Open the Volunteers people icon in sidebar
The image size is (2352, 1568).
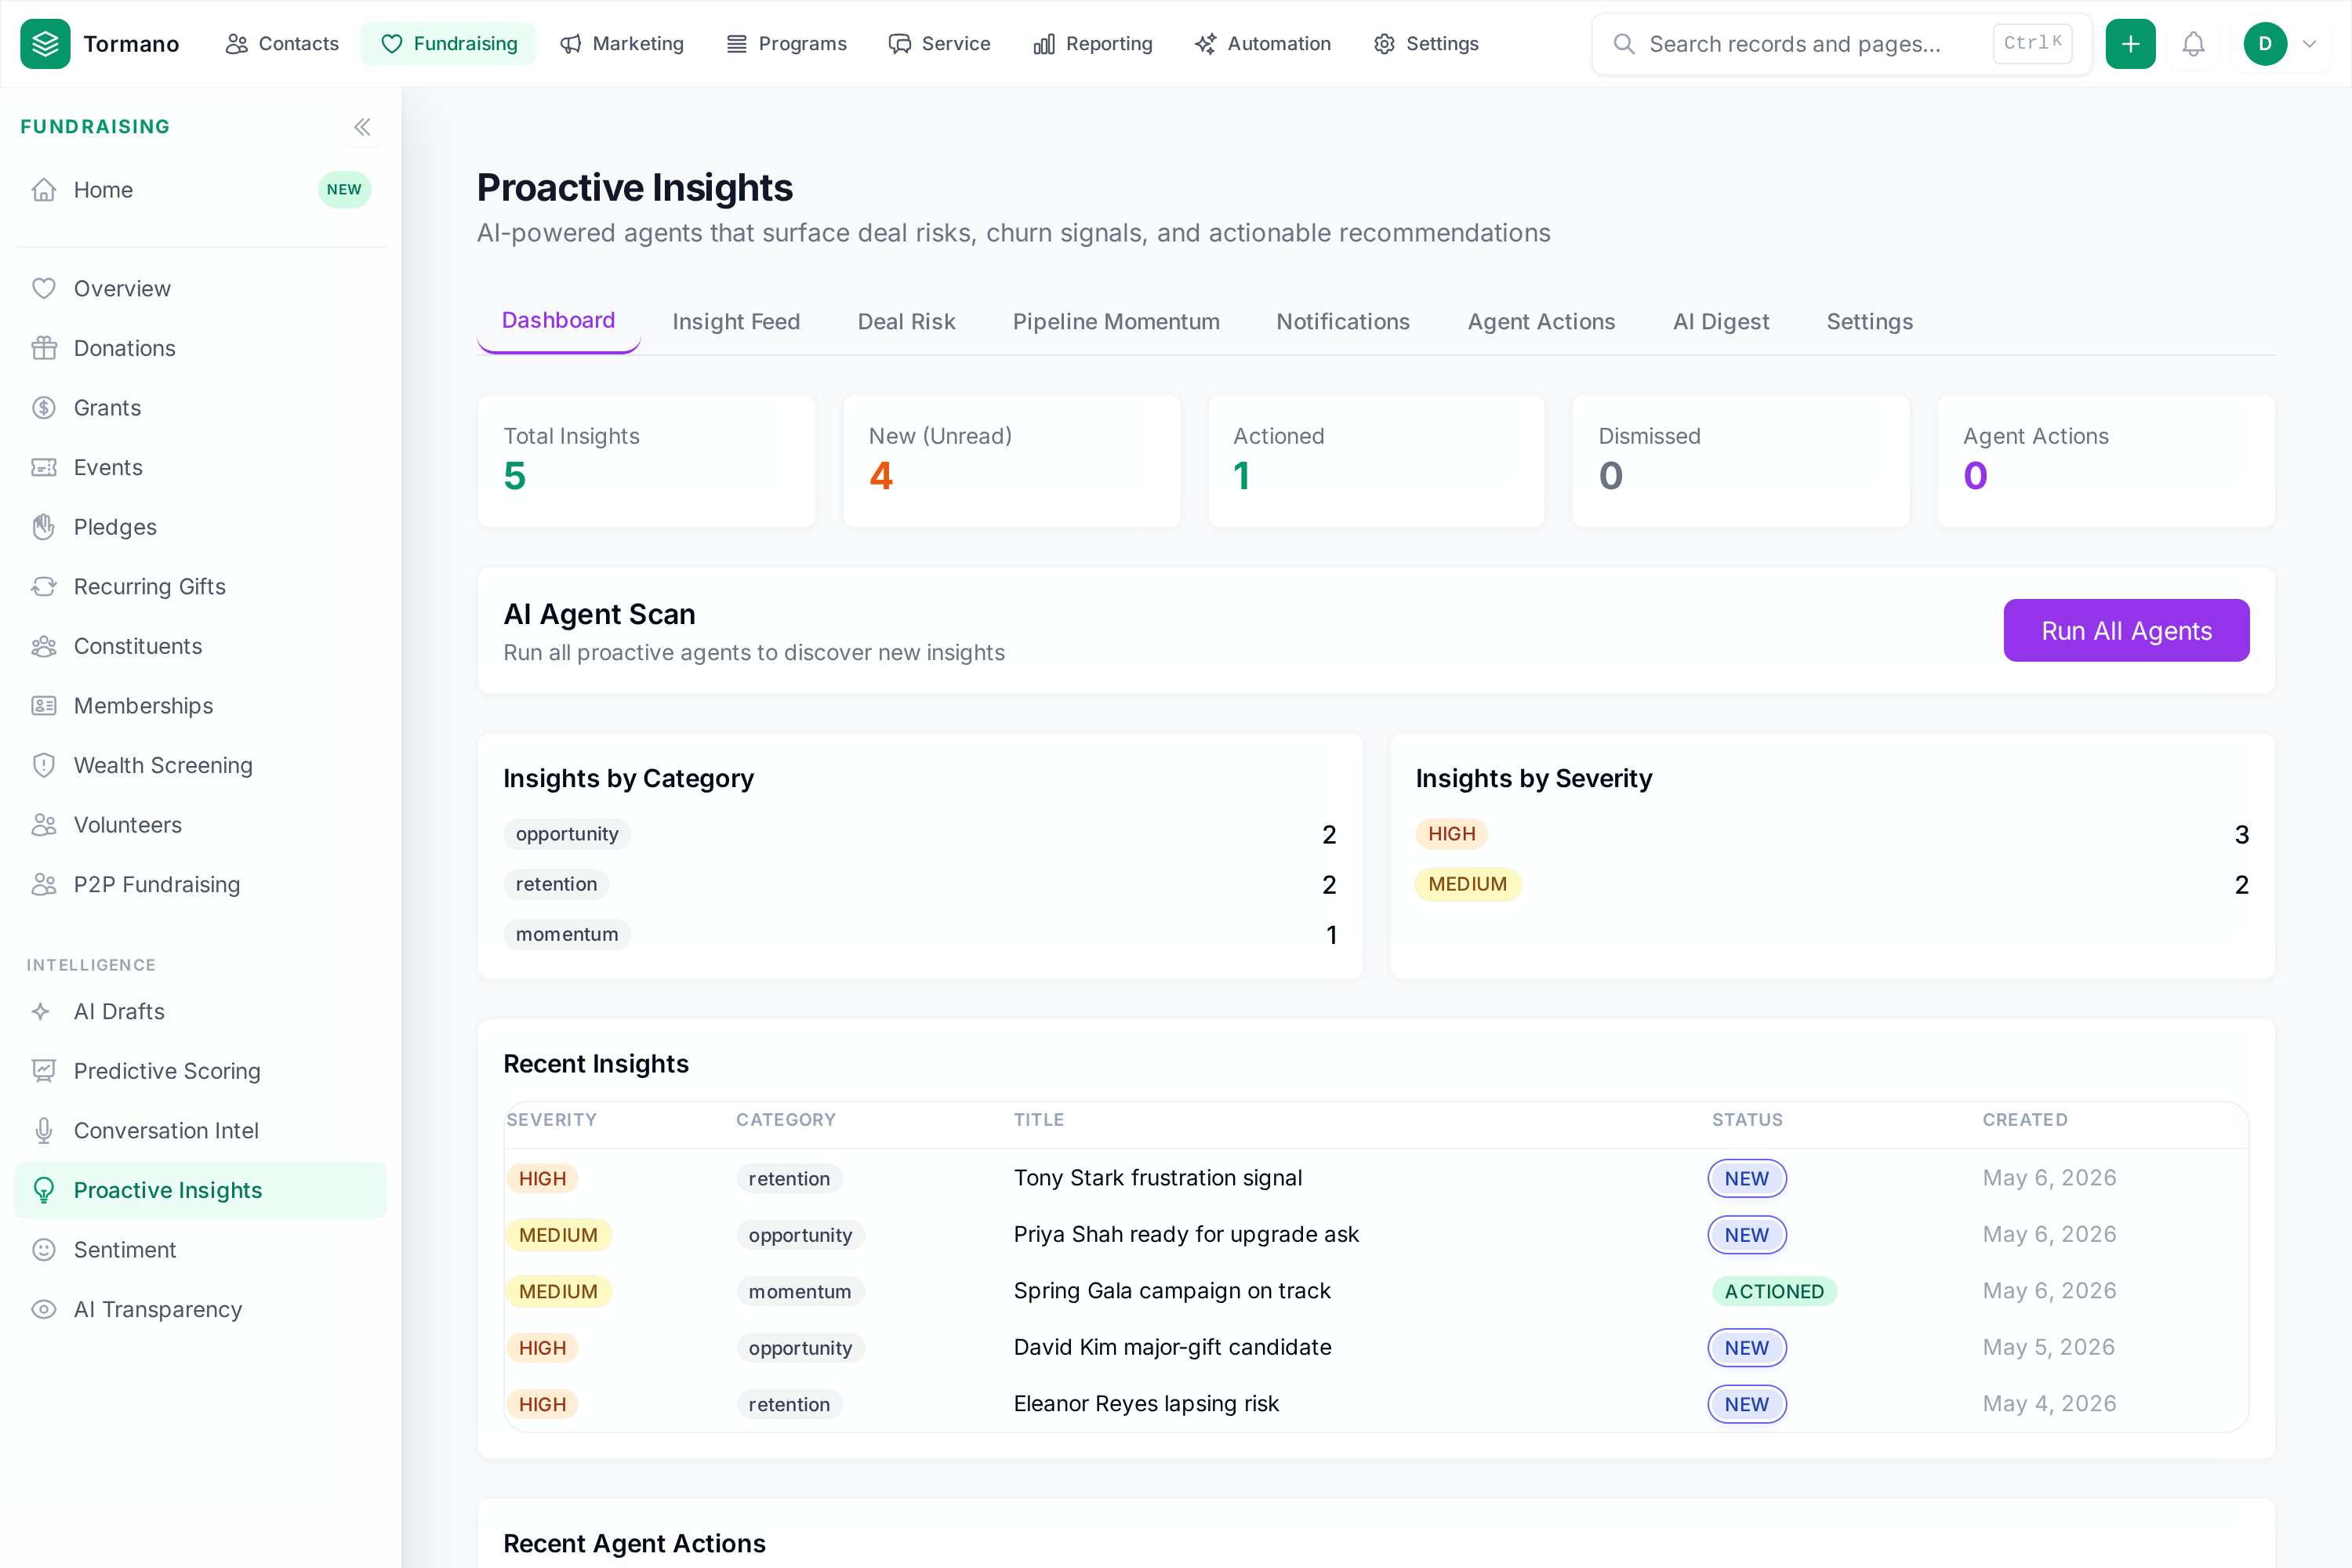(44, 825)
